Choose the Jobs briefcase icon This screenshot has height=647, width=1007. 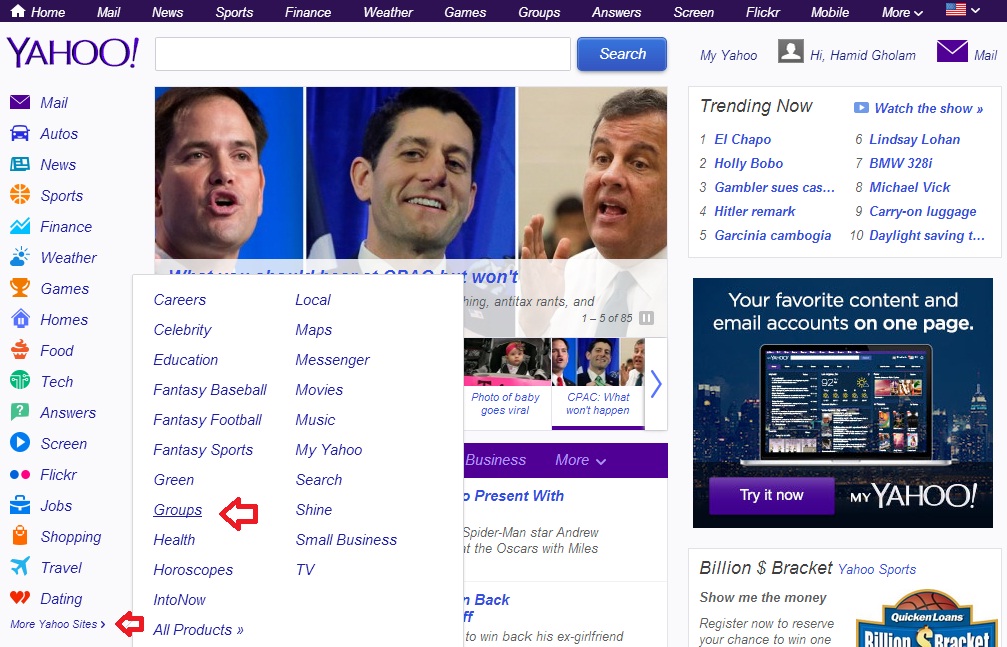[x=20, y=505]
